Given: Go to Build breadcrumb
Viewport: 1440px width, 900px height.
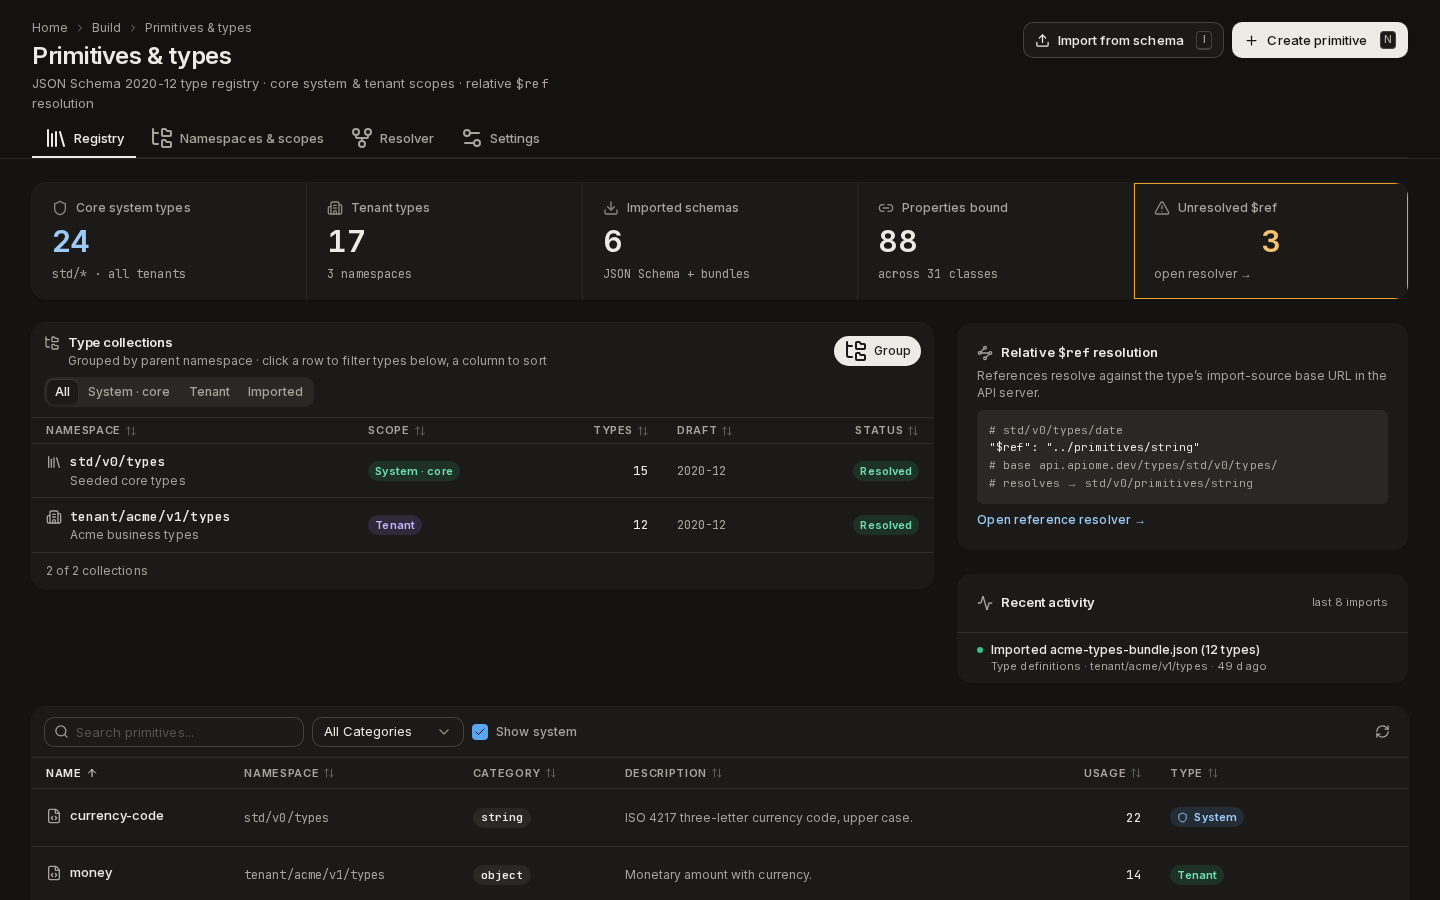Looking at the screenshot, I should point(106,28).
